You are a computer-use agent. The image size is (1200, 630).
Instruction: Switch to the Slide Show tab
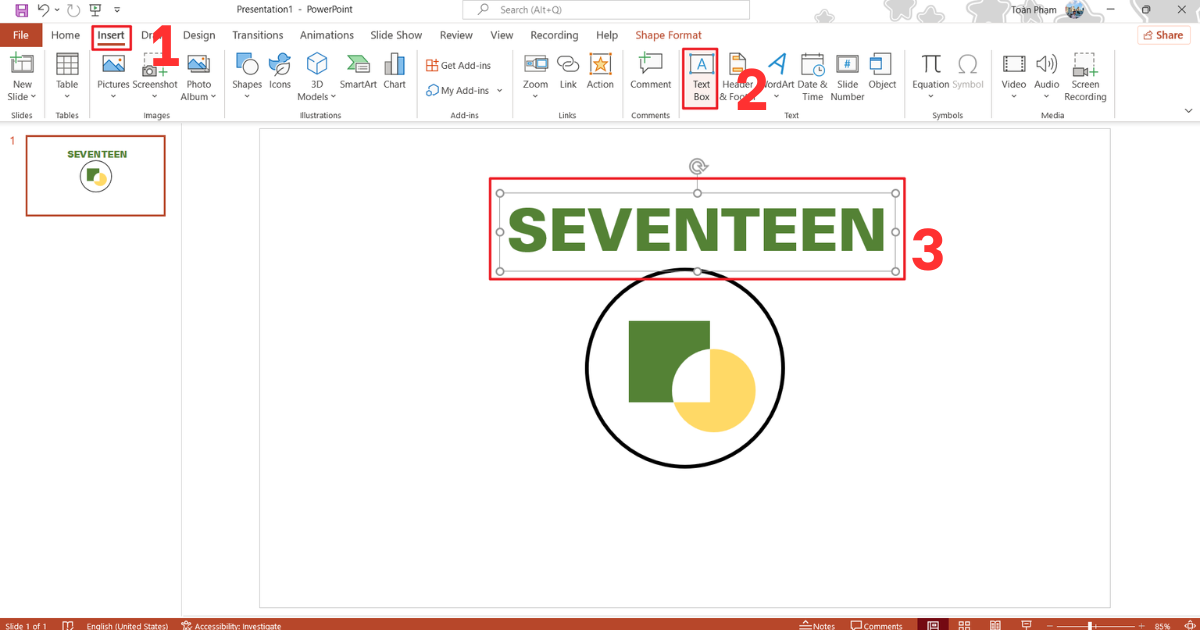396,35
